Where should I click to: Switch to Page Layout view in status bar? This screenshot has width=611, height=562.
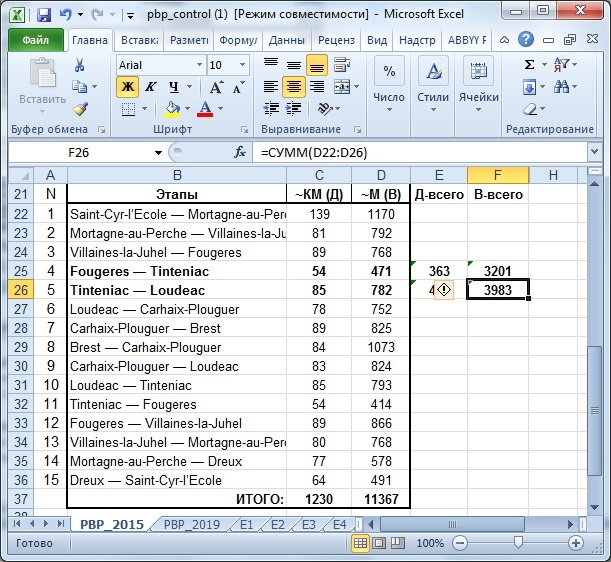point(379,543)
